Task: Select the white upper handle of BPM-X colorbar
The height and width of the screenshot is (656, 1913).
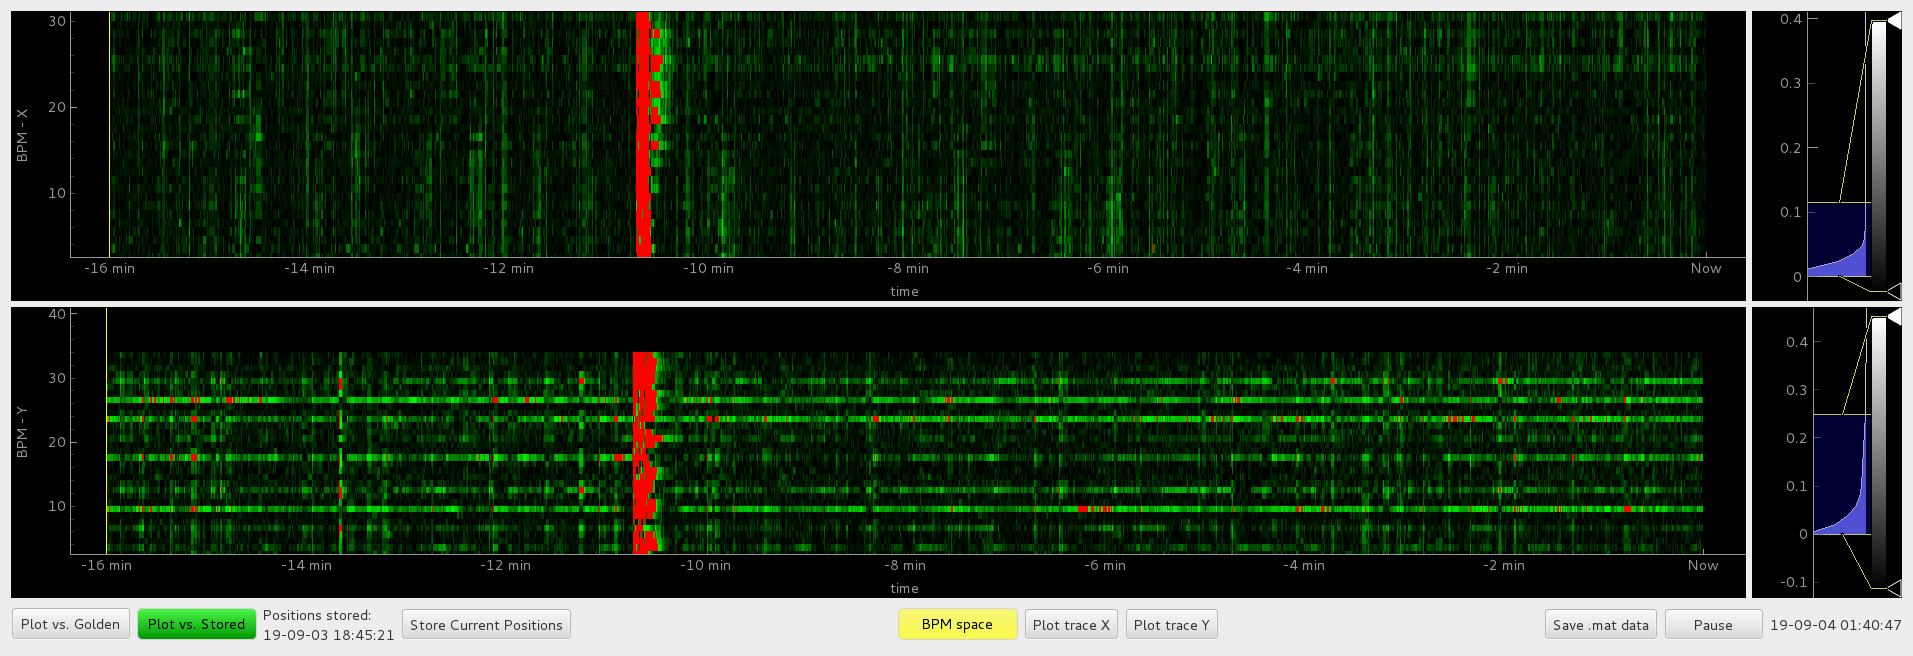Action: 1893,21
